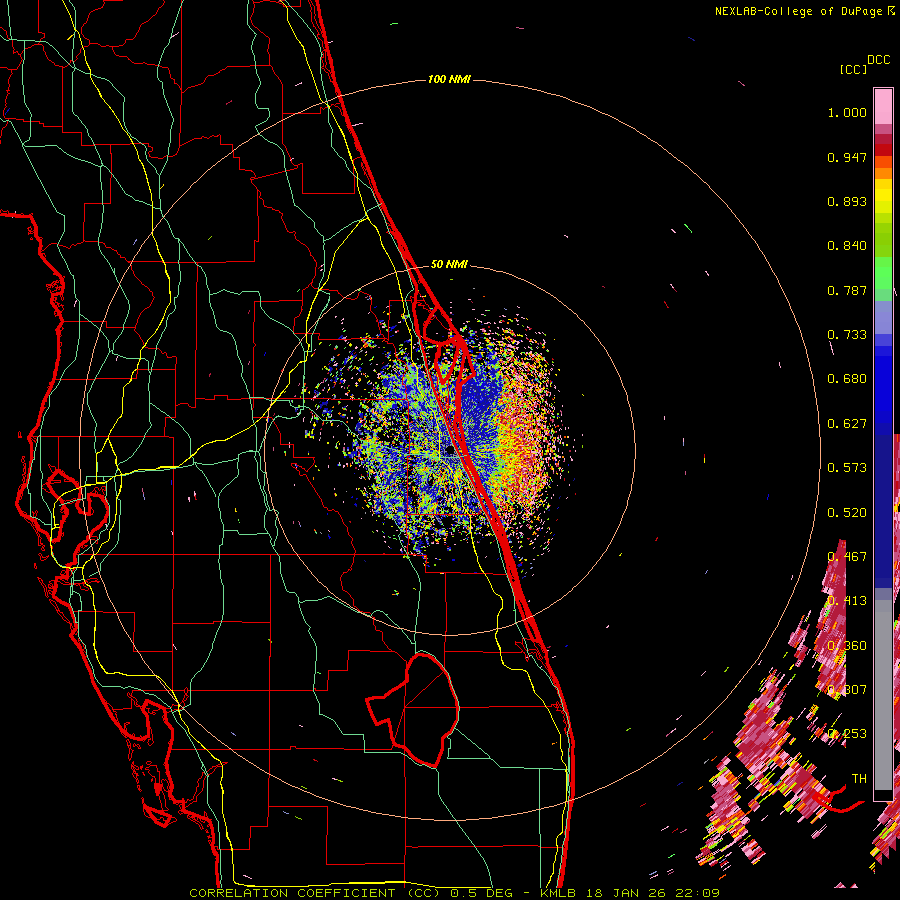Viewport: 900px width, 900px height.
Task: Click the 1.000 scale value
Action: tap(847, 112)
